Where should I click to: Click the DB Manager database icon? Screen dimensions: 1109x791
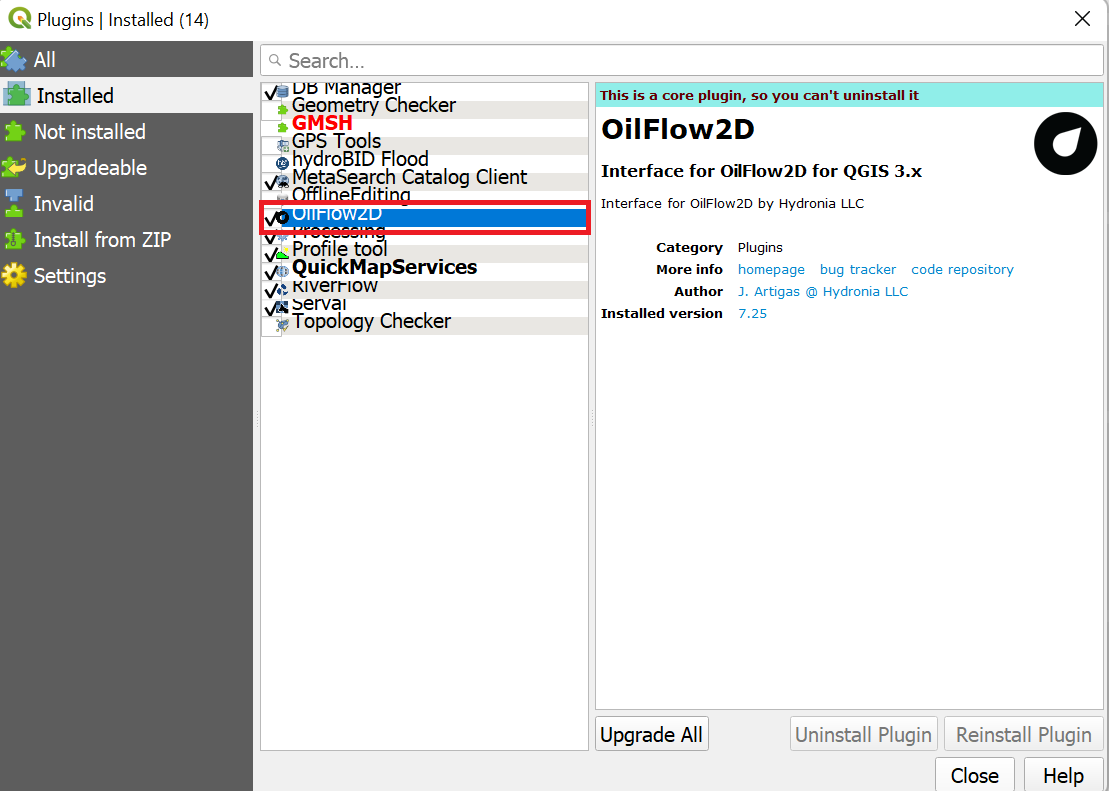pos(283,91)
